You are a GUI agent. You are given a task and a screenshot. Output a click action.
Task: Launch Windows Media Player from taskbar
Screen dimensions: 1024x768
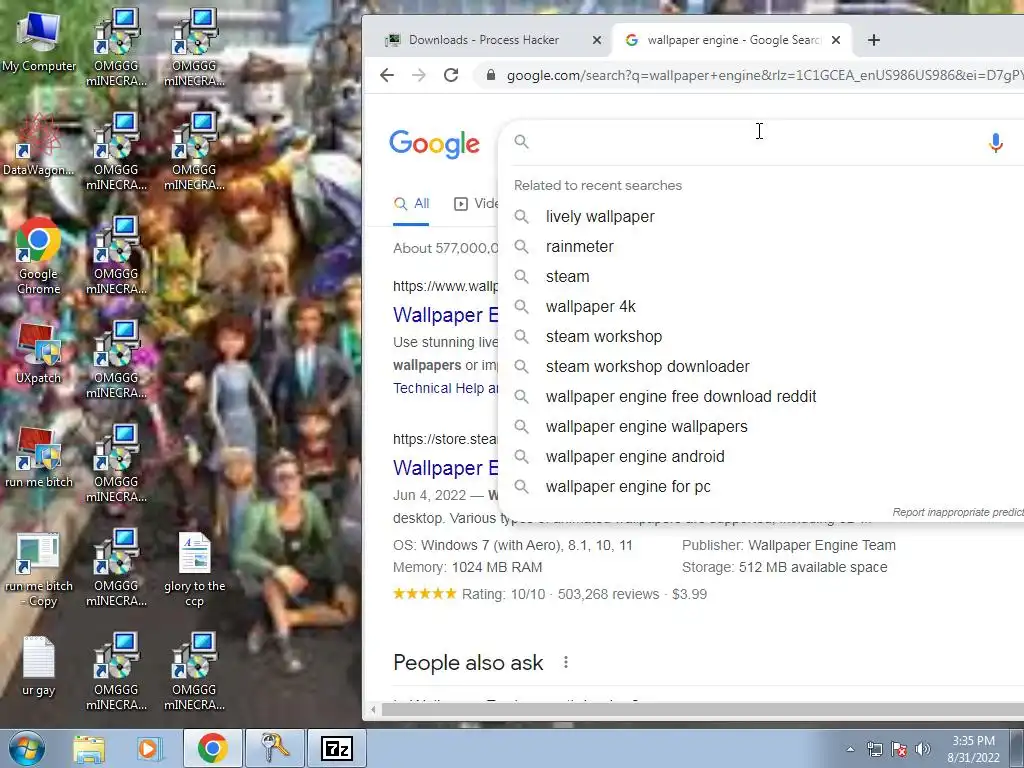149,748
